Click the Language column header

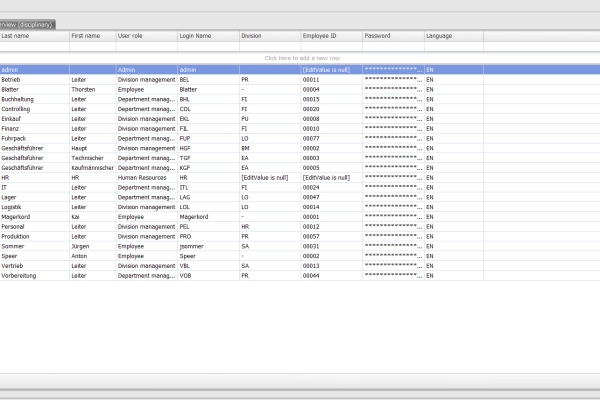[454, 36]
